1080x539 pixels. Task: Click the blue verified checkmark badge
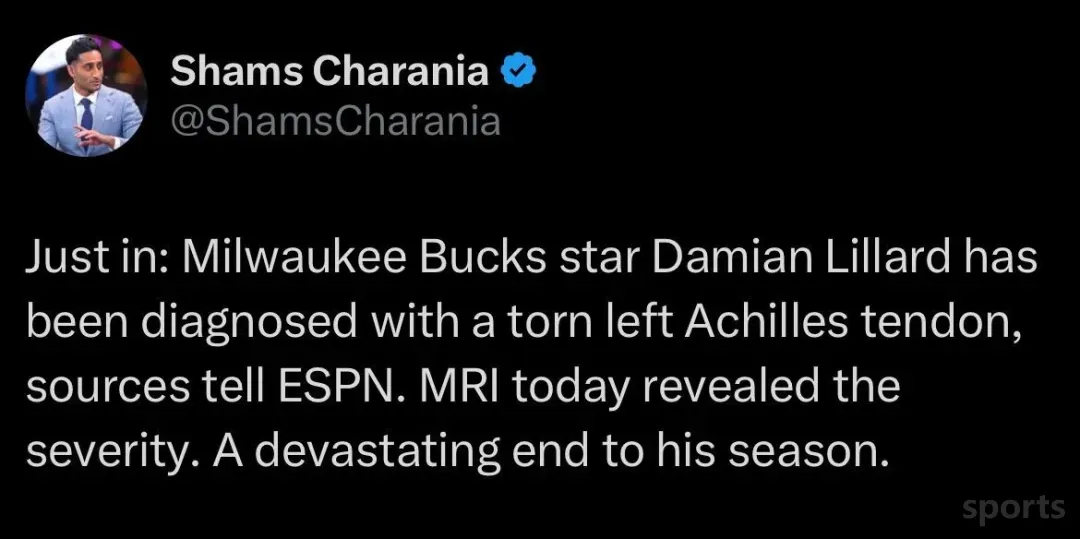[519, 70]
